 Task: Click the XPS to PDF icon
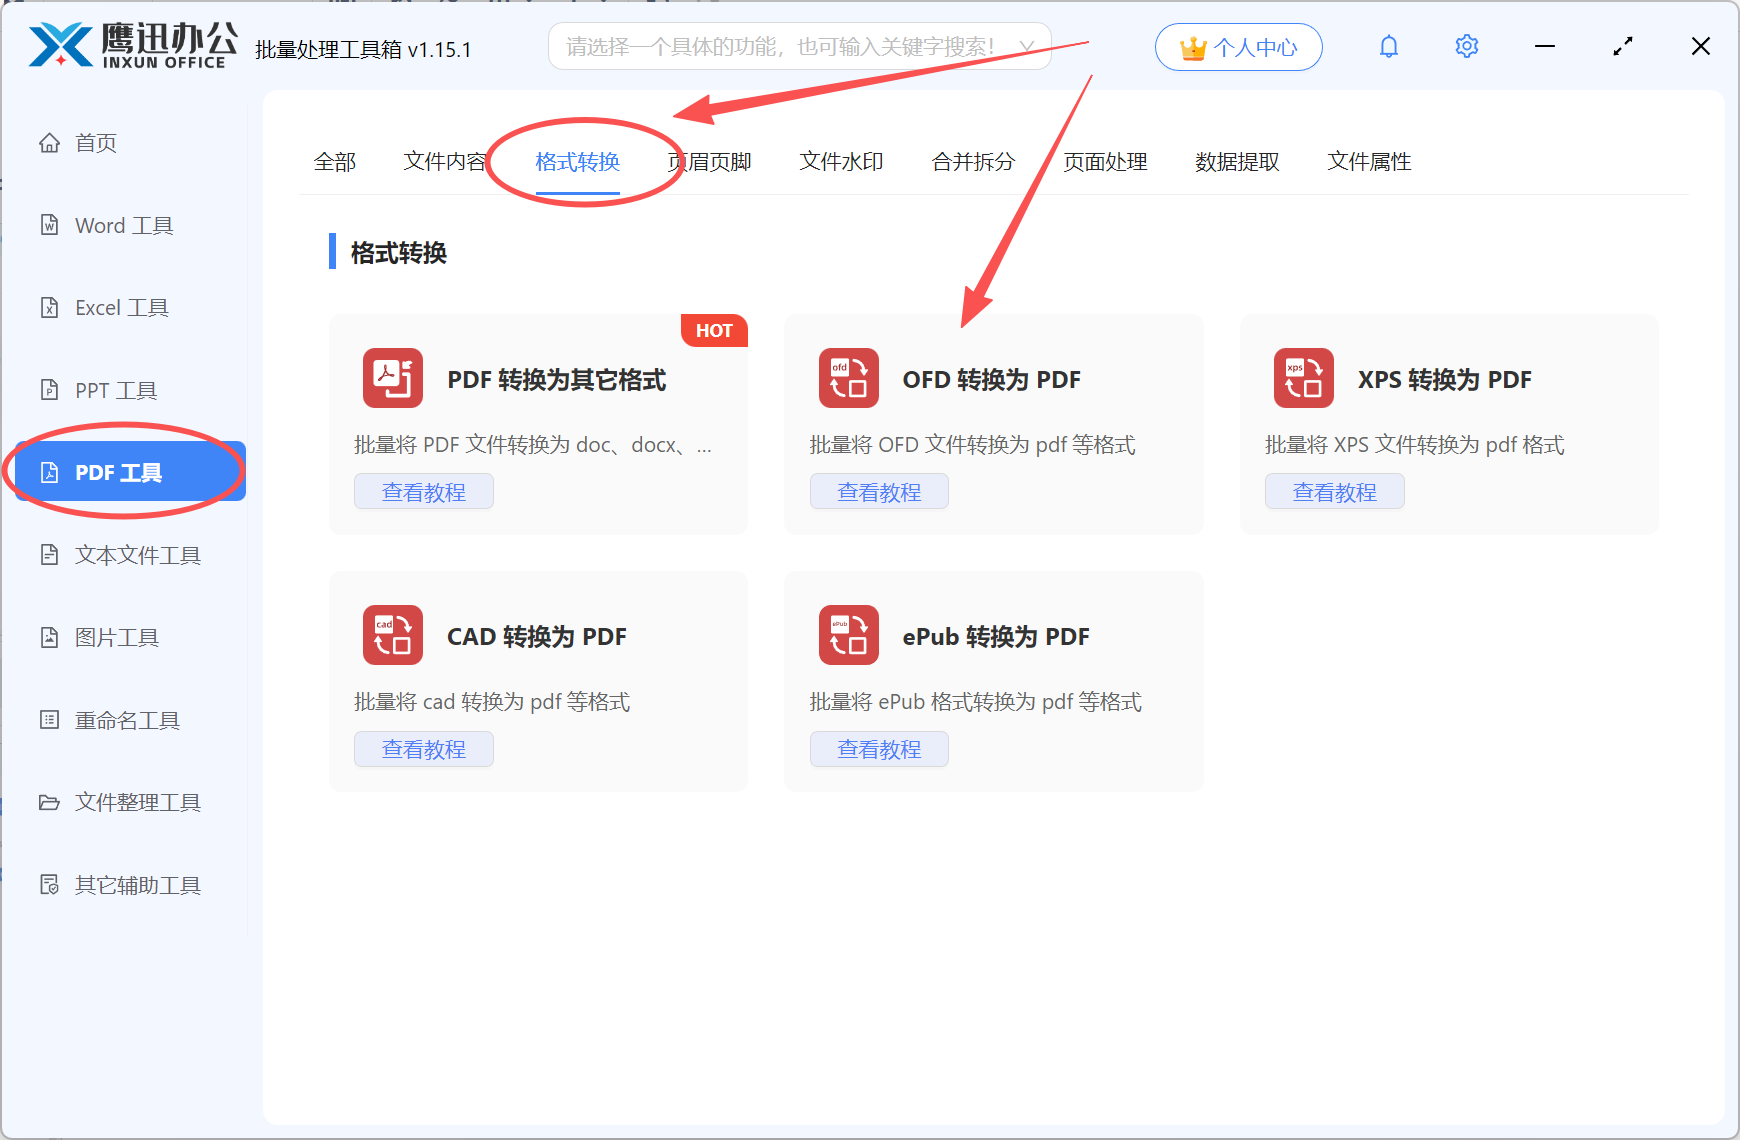pos(1304,378)
